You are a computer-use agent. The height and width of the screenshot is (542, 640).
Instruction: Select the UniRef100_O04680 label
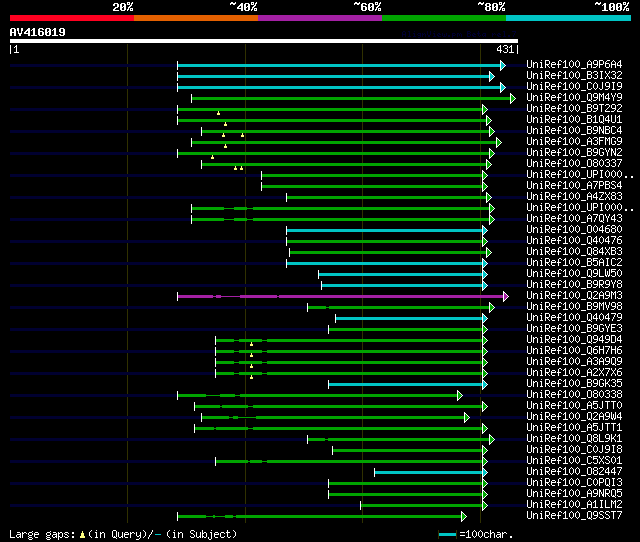tap(574, 229)
